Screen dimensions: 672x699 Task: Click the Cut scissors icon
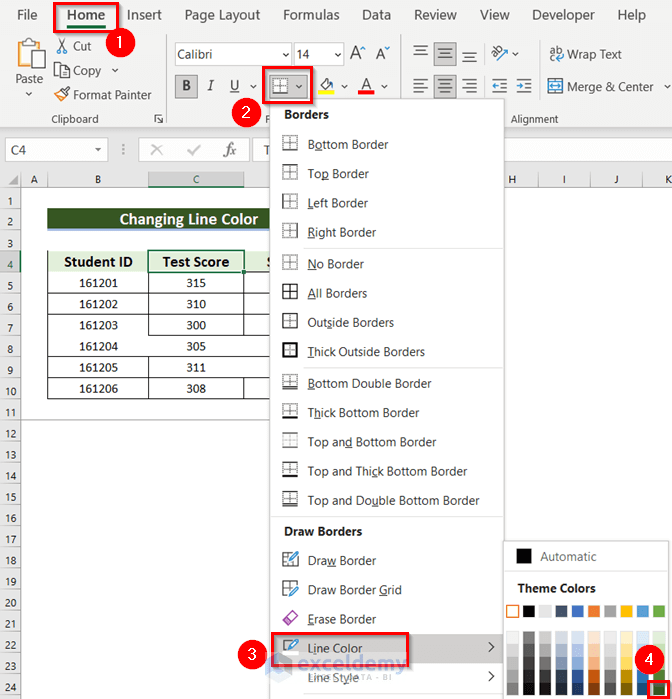click(62, 46)
